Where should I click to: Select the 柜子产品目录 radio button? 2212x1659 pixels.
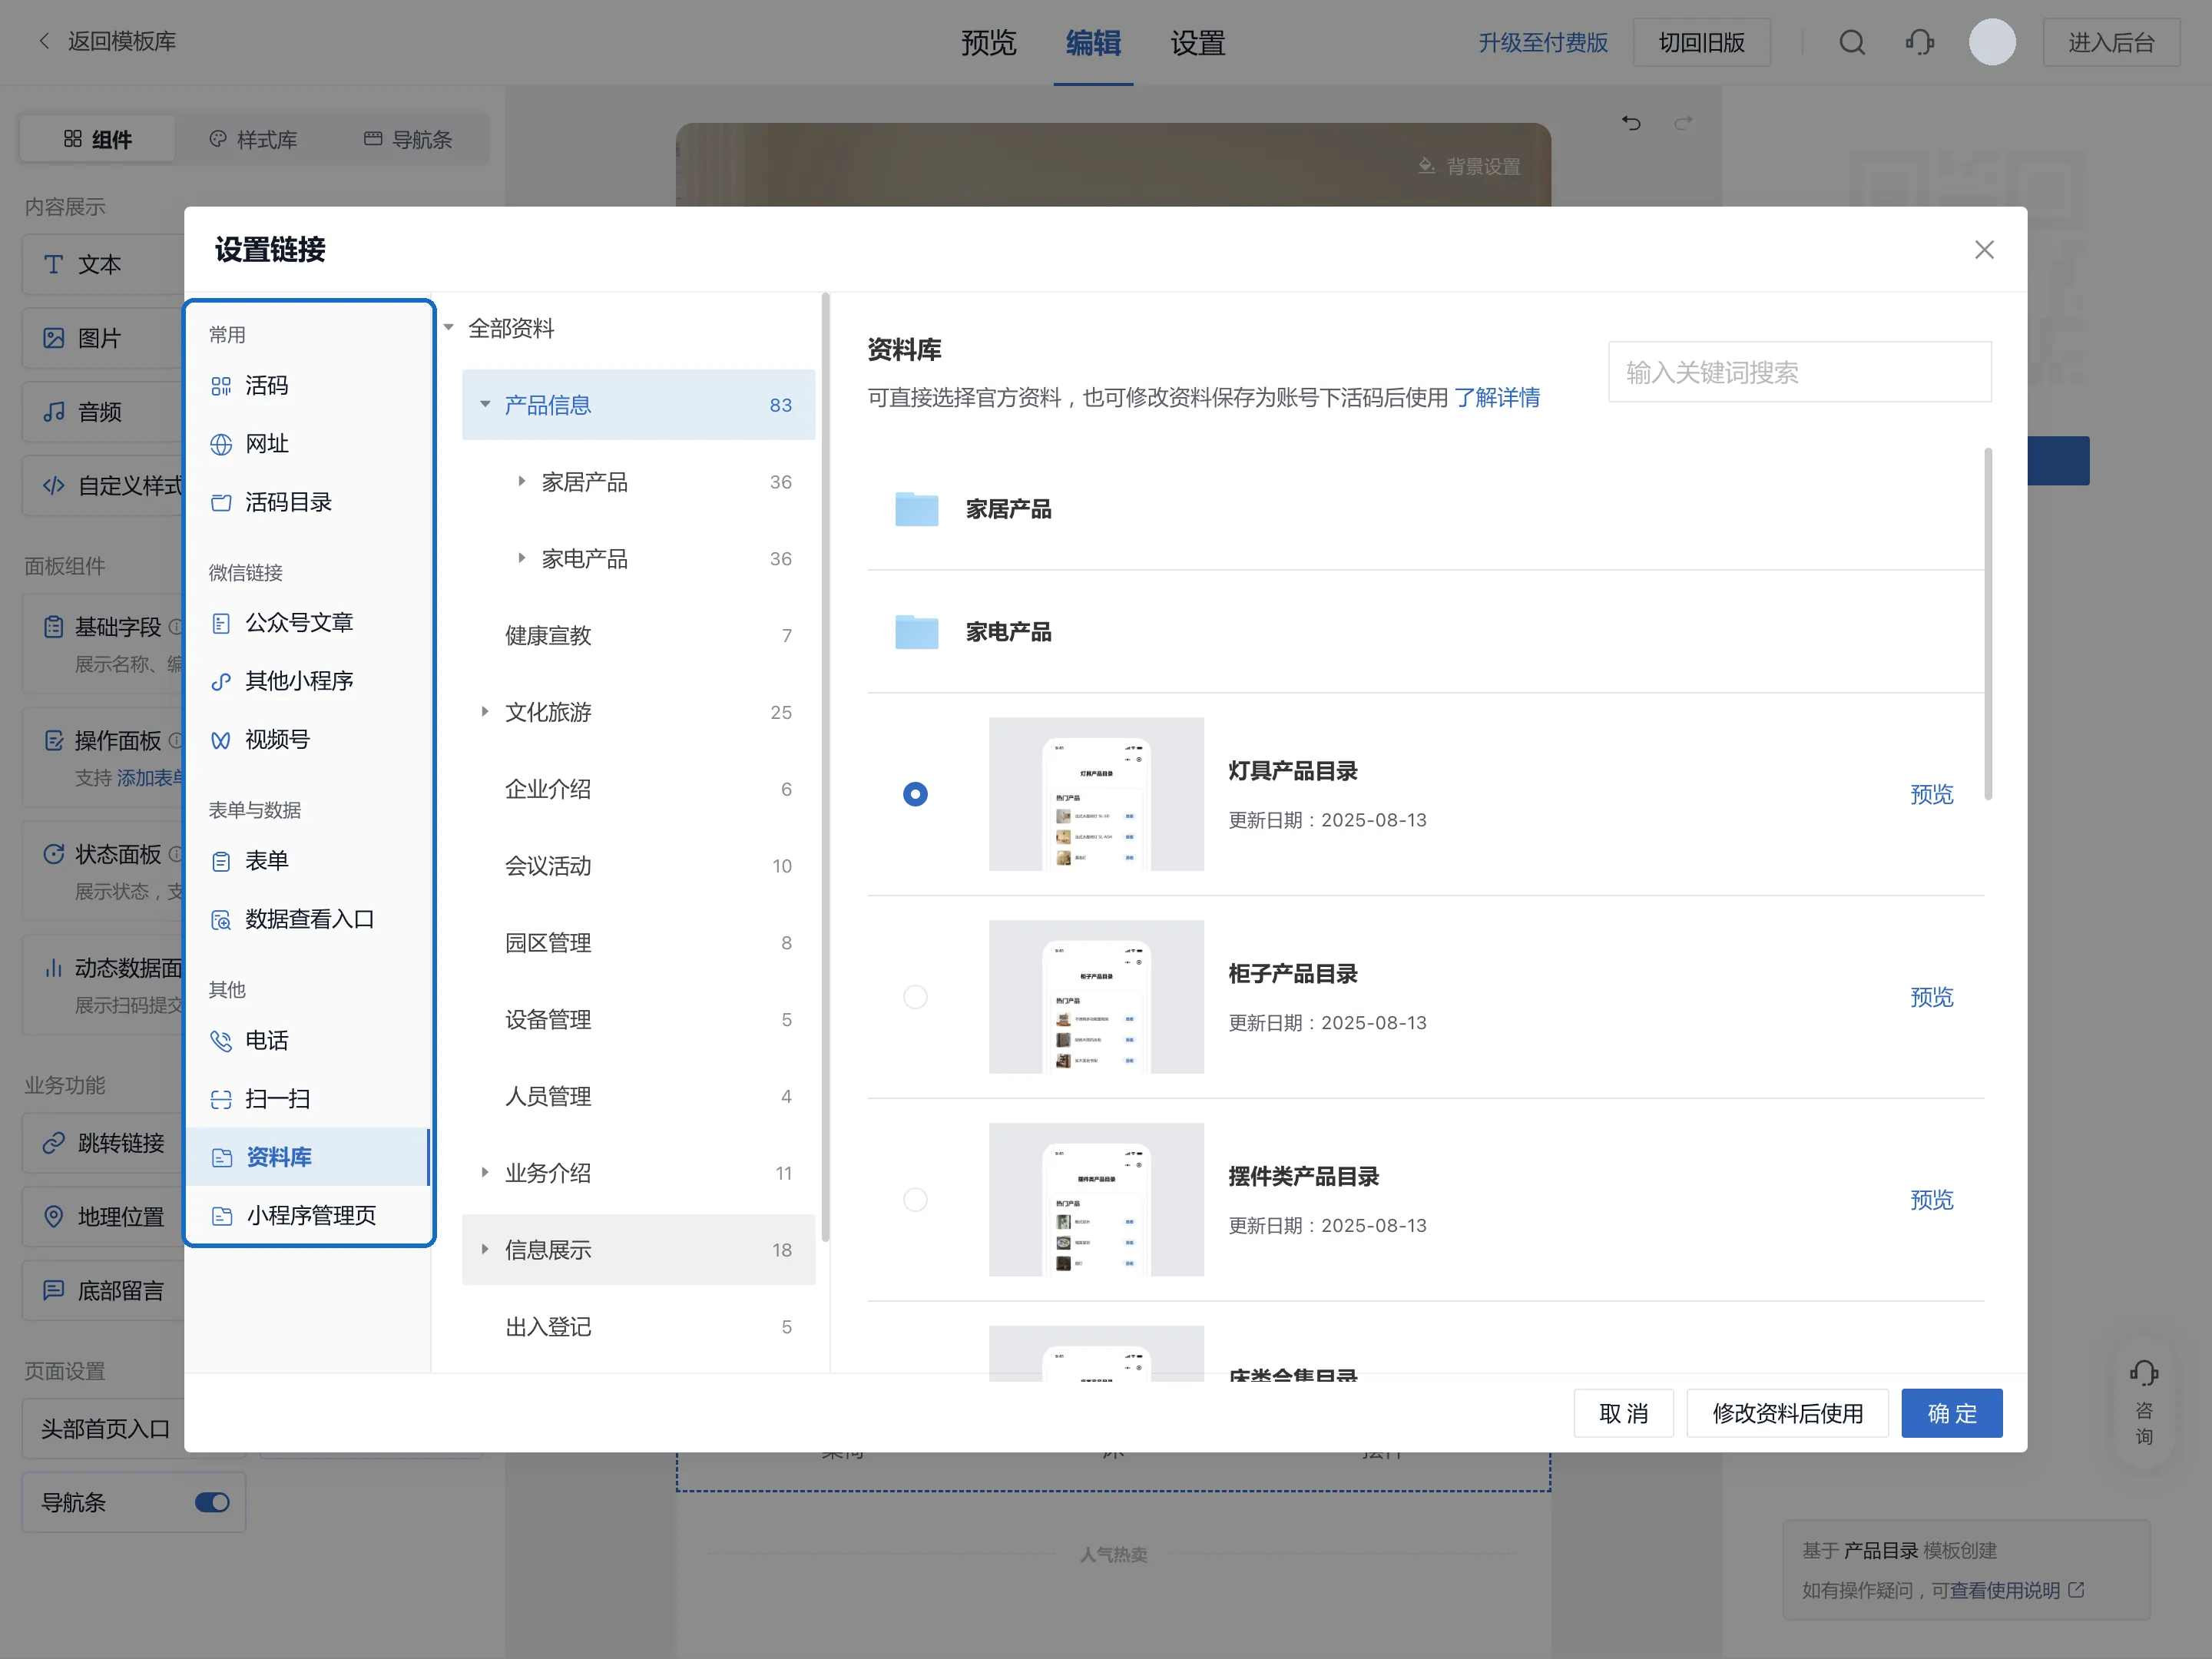click(x=915, y=997)
